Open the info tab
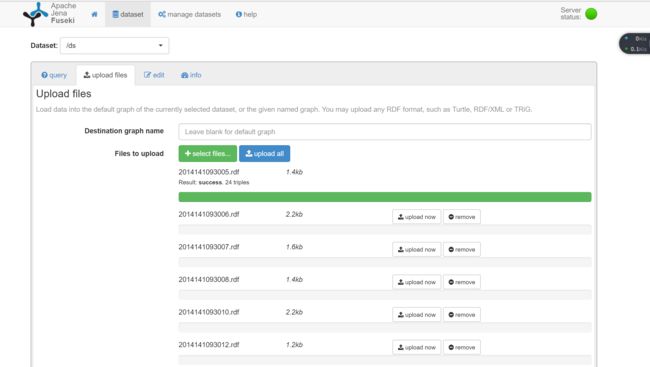The image size is (650, 367). pyautogui.click(x=191, y=75)
